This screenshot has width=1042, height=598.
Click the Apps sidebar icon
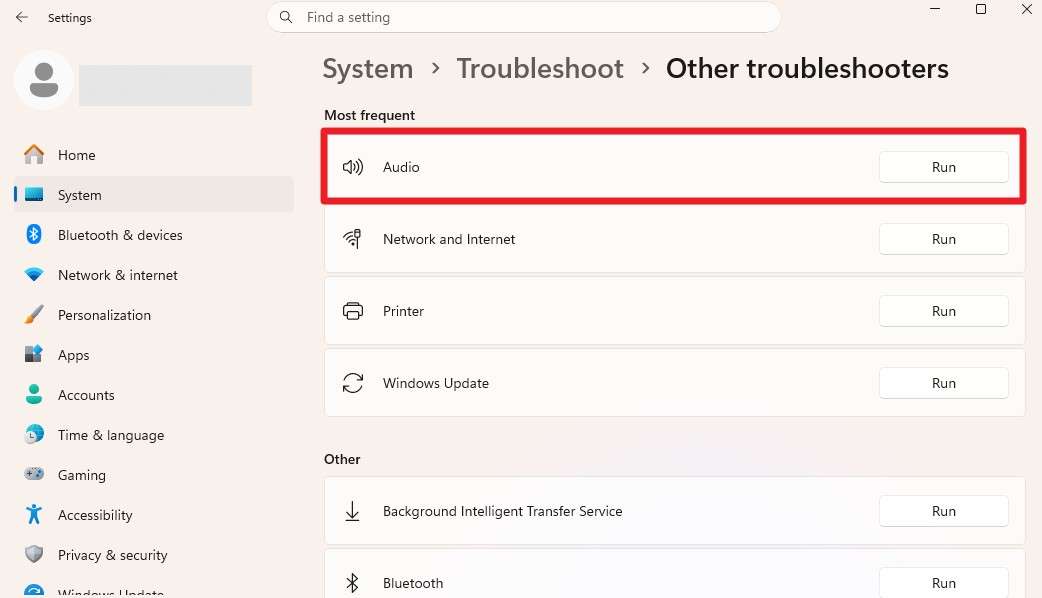click(34, 354)
